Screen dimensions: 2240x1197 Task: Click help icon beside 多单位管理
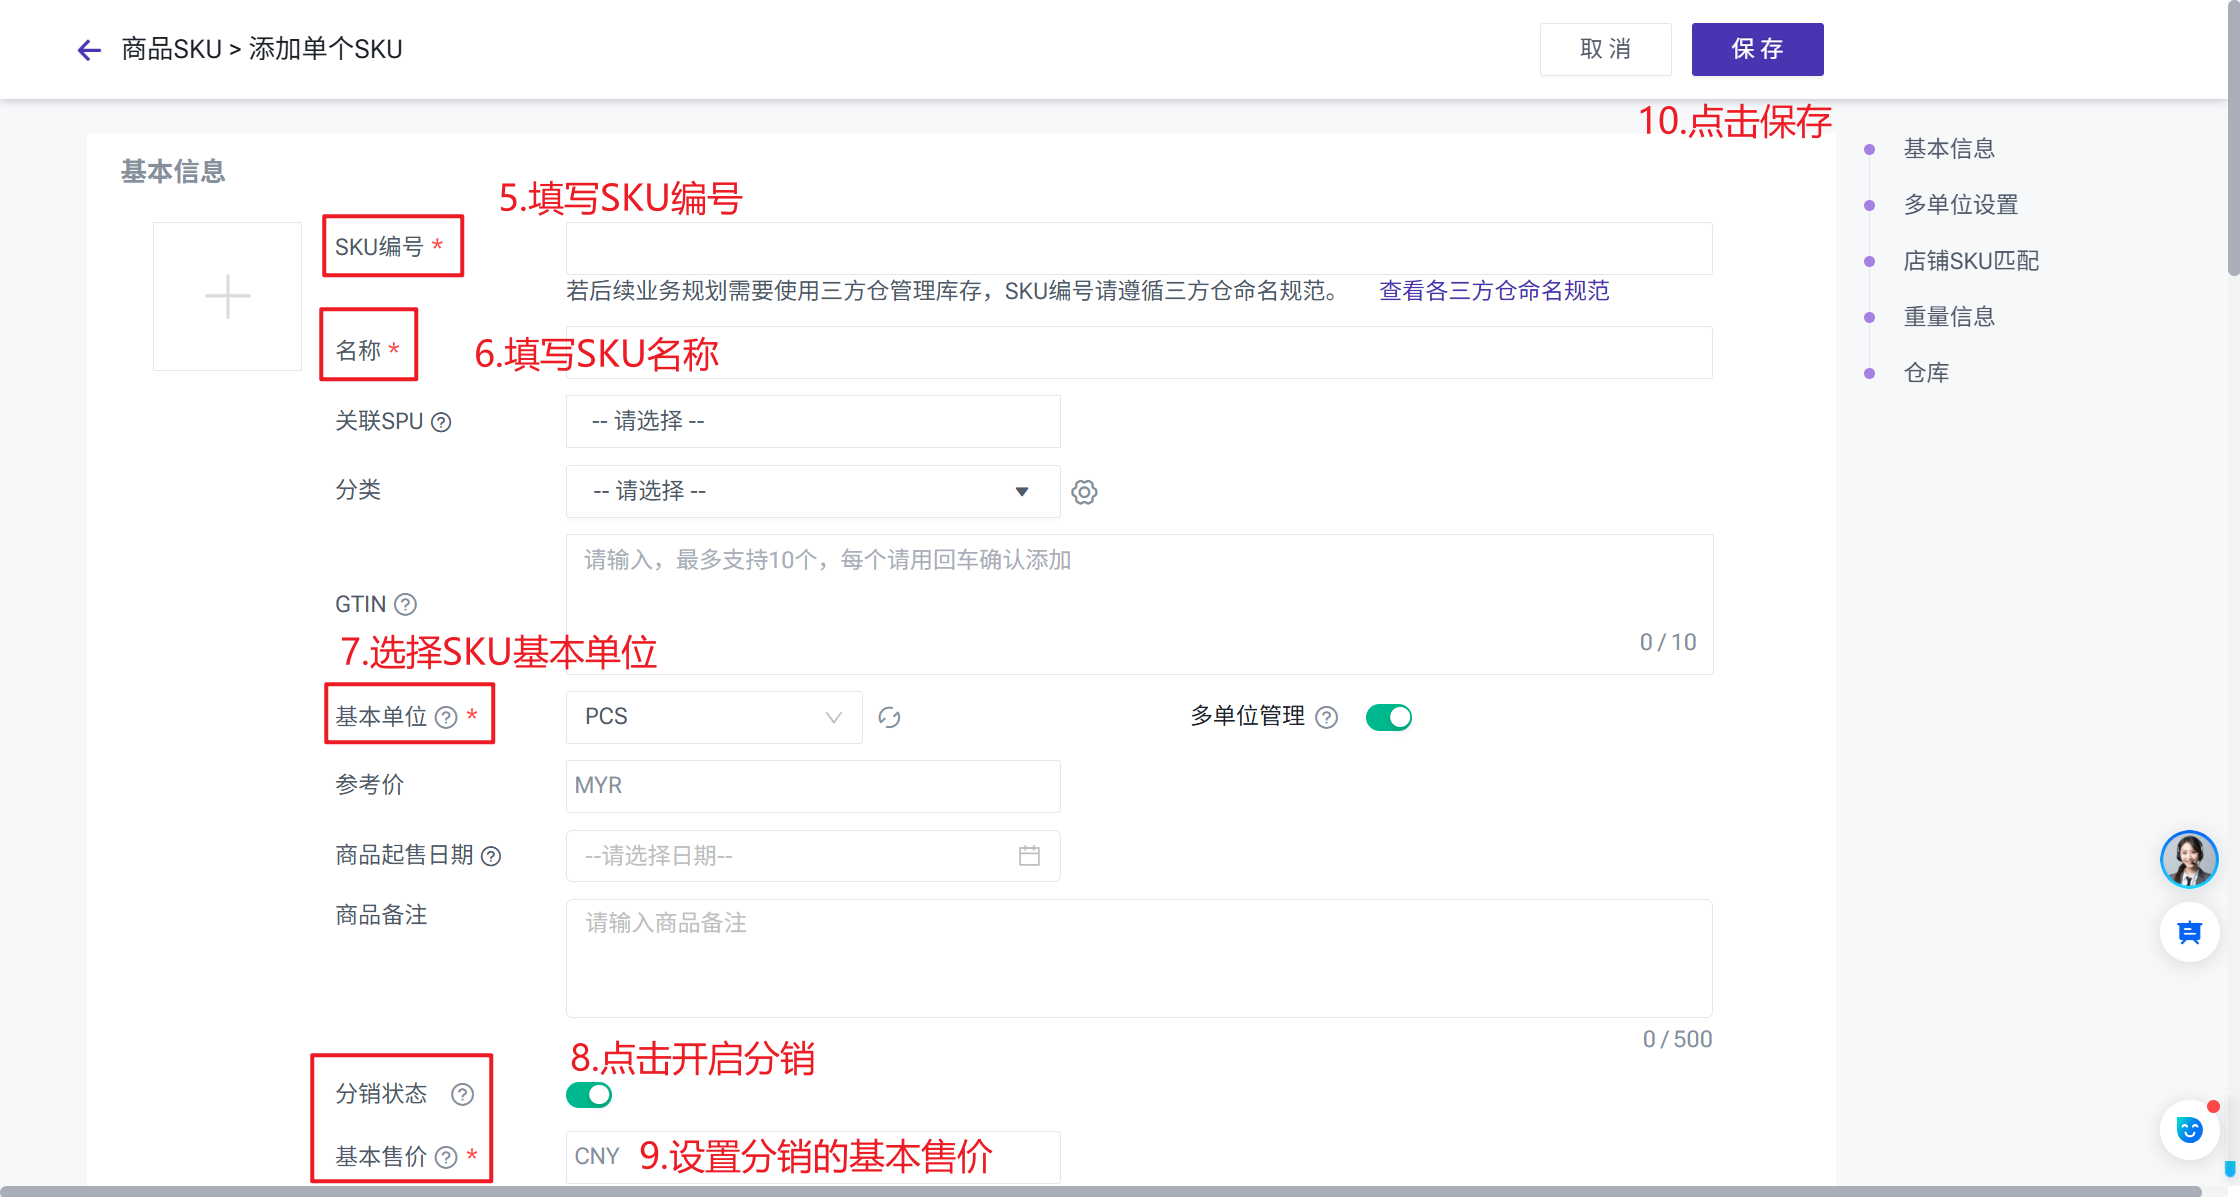[x=1326, y=717]
